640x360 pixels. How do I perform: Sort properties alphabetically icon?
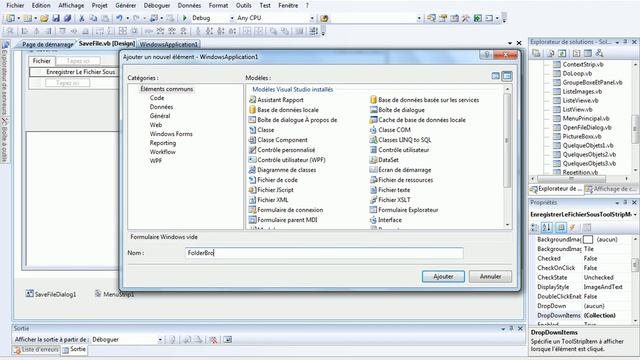pos(547,228)
